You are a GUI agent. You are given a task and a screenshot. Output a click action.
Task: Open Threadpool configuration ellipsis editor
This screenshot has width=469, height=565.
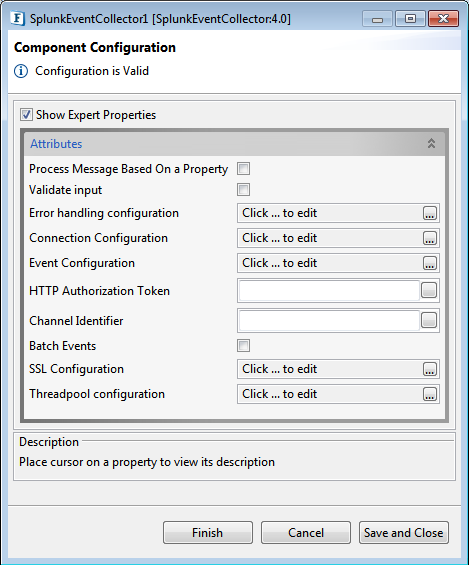coord(429,394)
